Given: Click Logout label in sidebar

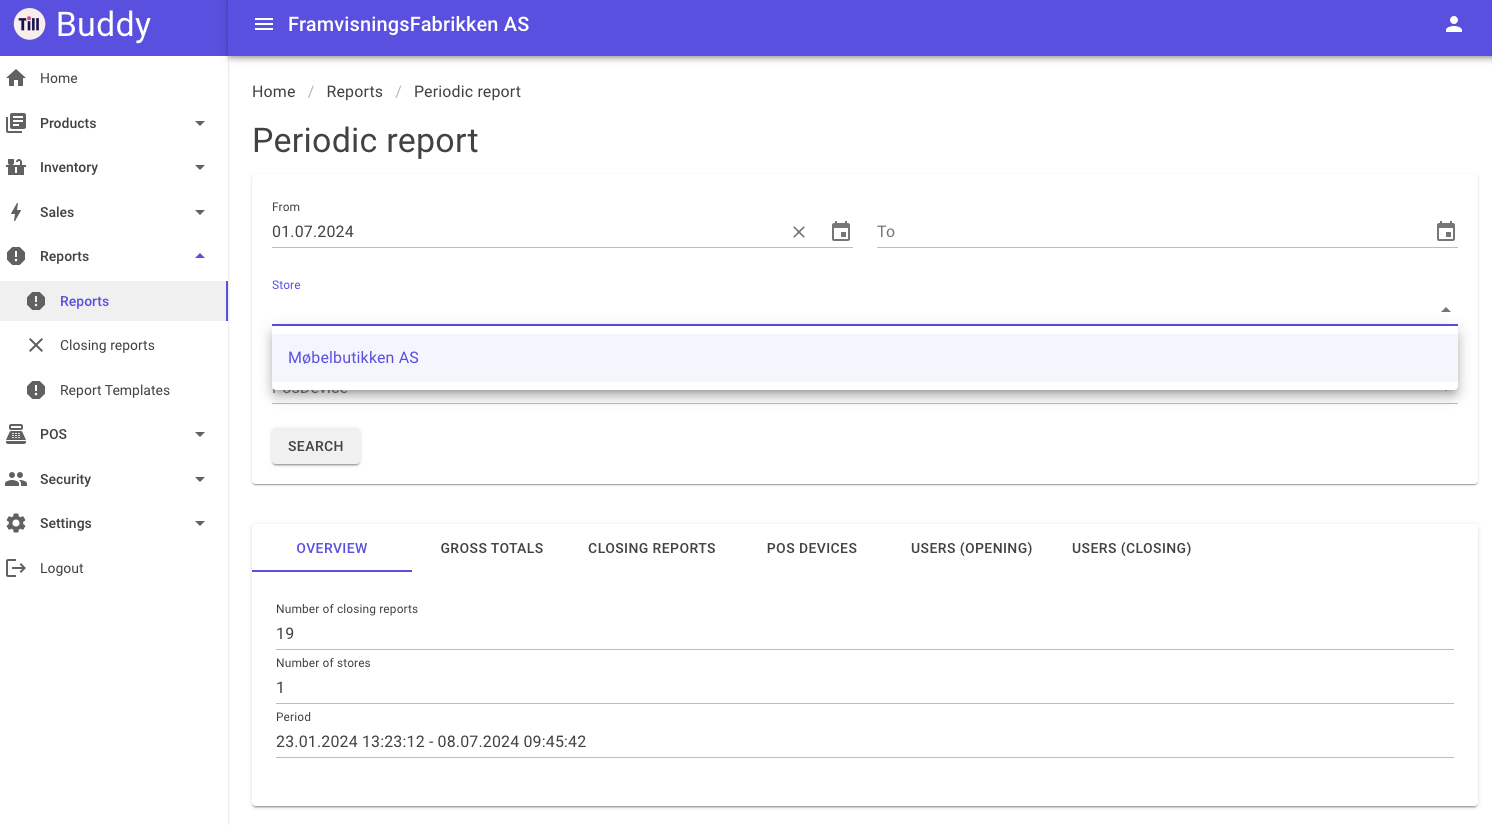Looking at the screenshot, I should 62,568.
